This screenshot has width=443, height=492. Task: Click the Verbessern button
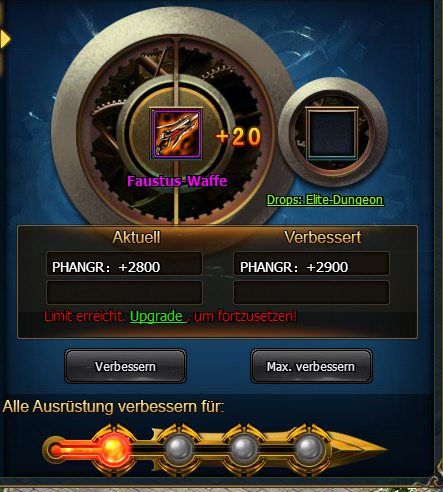point(125,366)
